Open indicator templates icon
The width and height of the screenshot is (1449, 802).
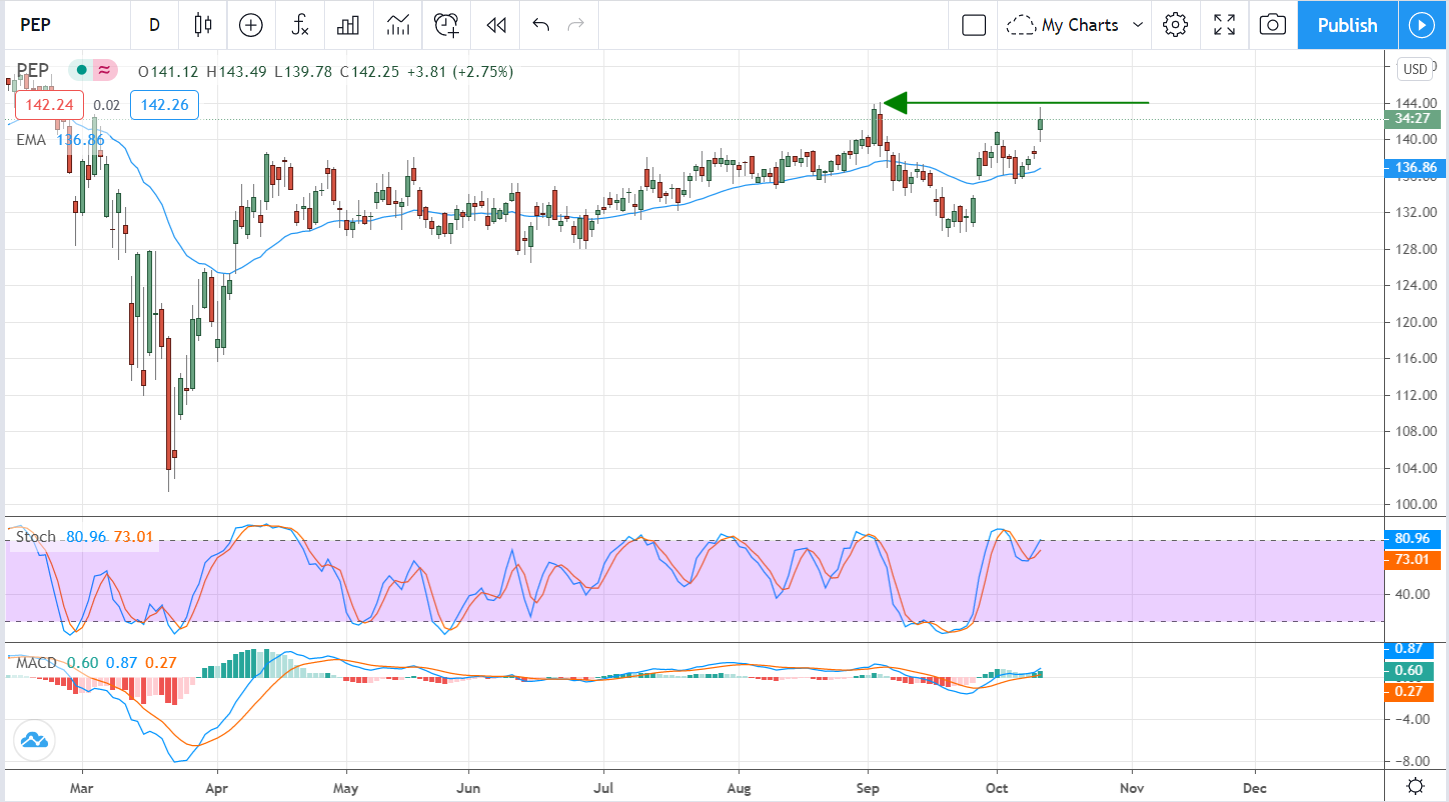tap(398, 25)
